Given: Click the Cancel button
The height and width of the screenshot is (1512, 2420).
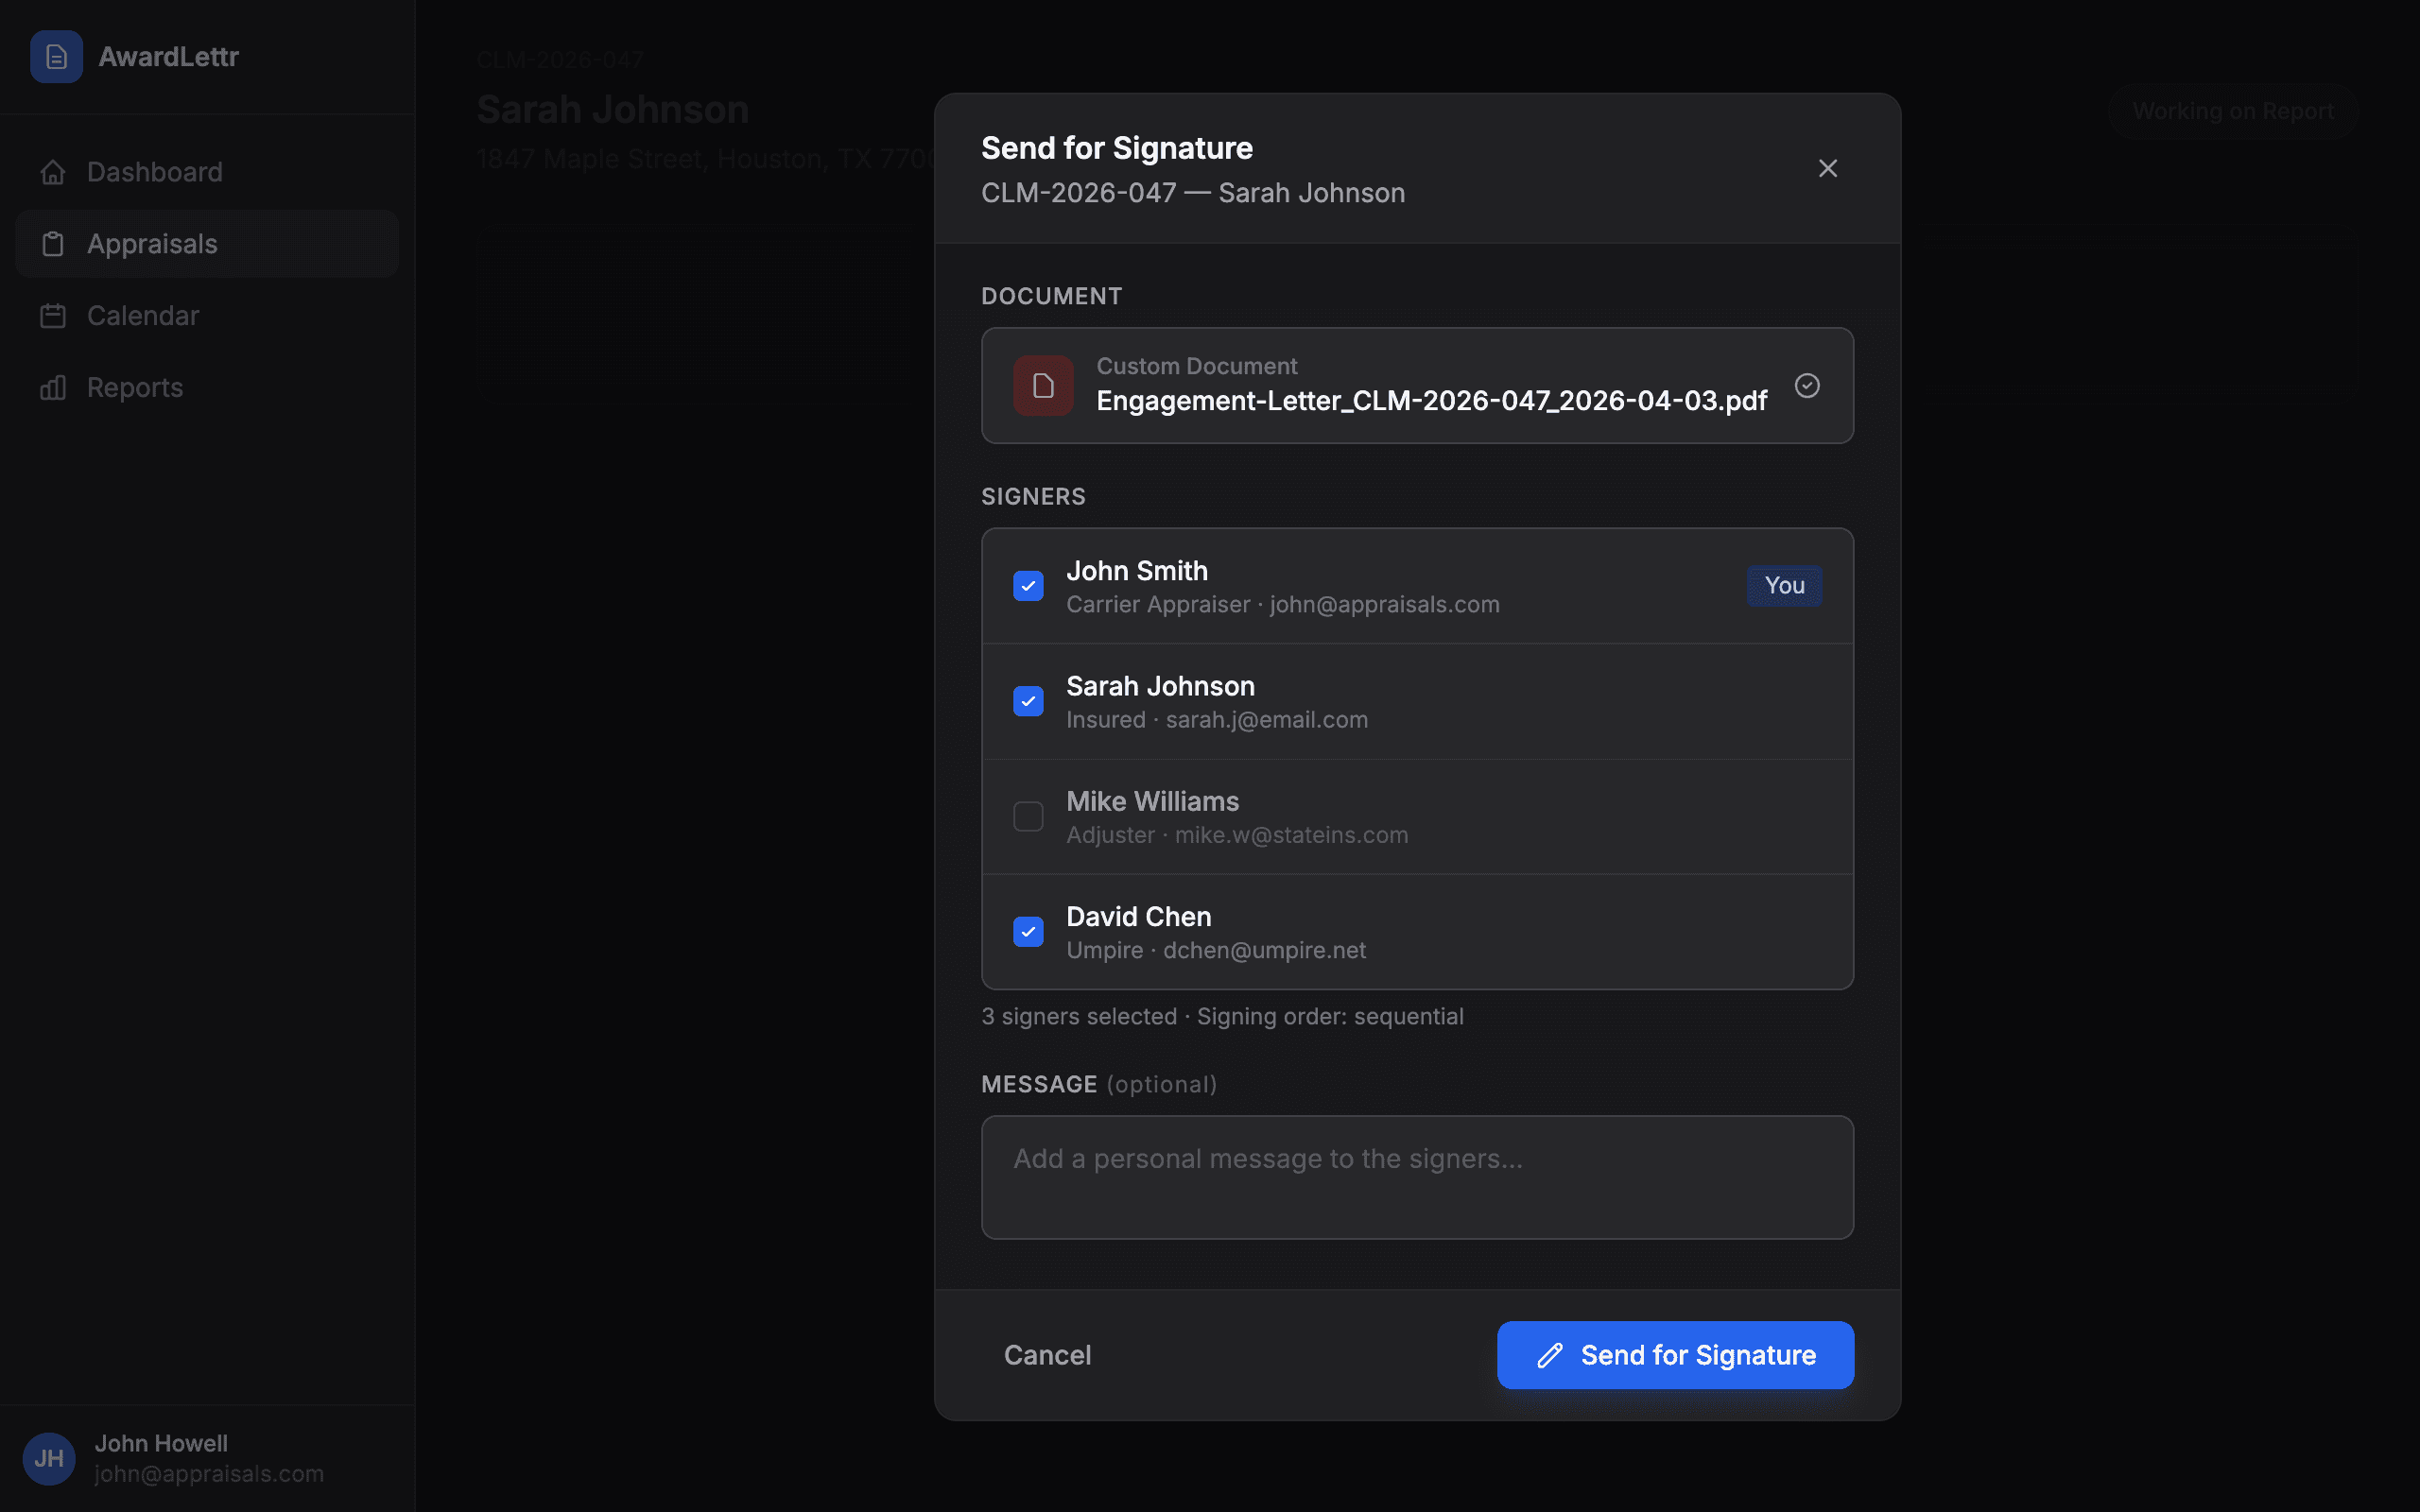Looking at the screenshot, I should 1047,1355.
